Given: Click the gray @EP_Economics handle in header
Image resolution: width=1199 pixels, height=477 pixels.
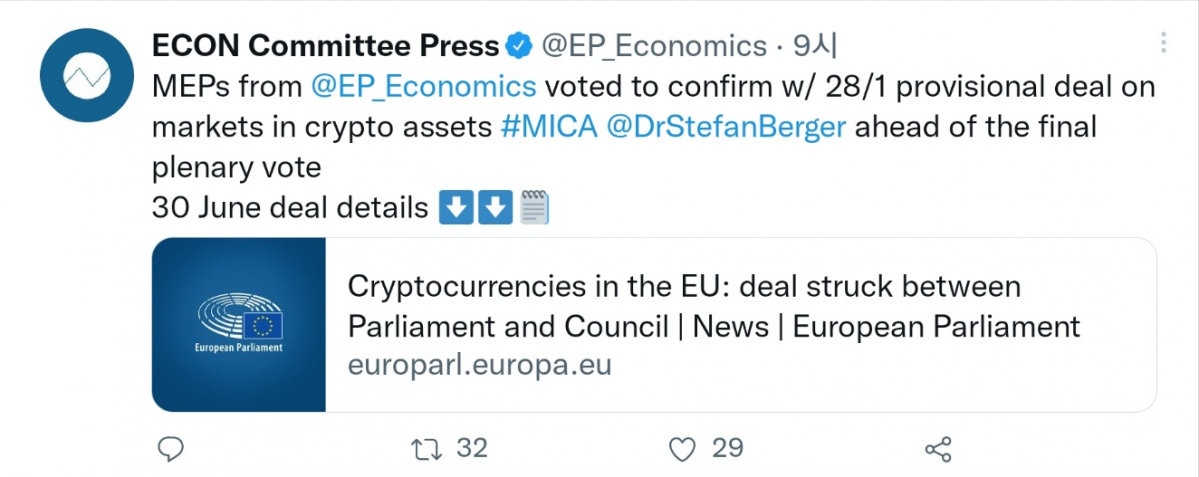Looking at the screenshot, I should pyautogui.click(x=653, y=45).
